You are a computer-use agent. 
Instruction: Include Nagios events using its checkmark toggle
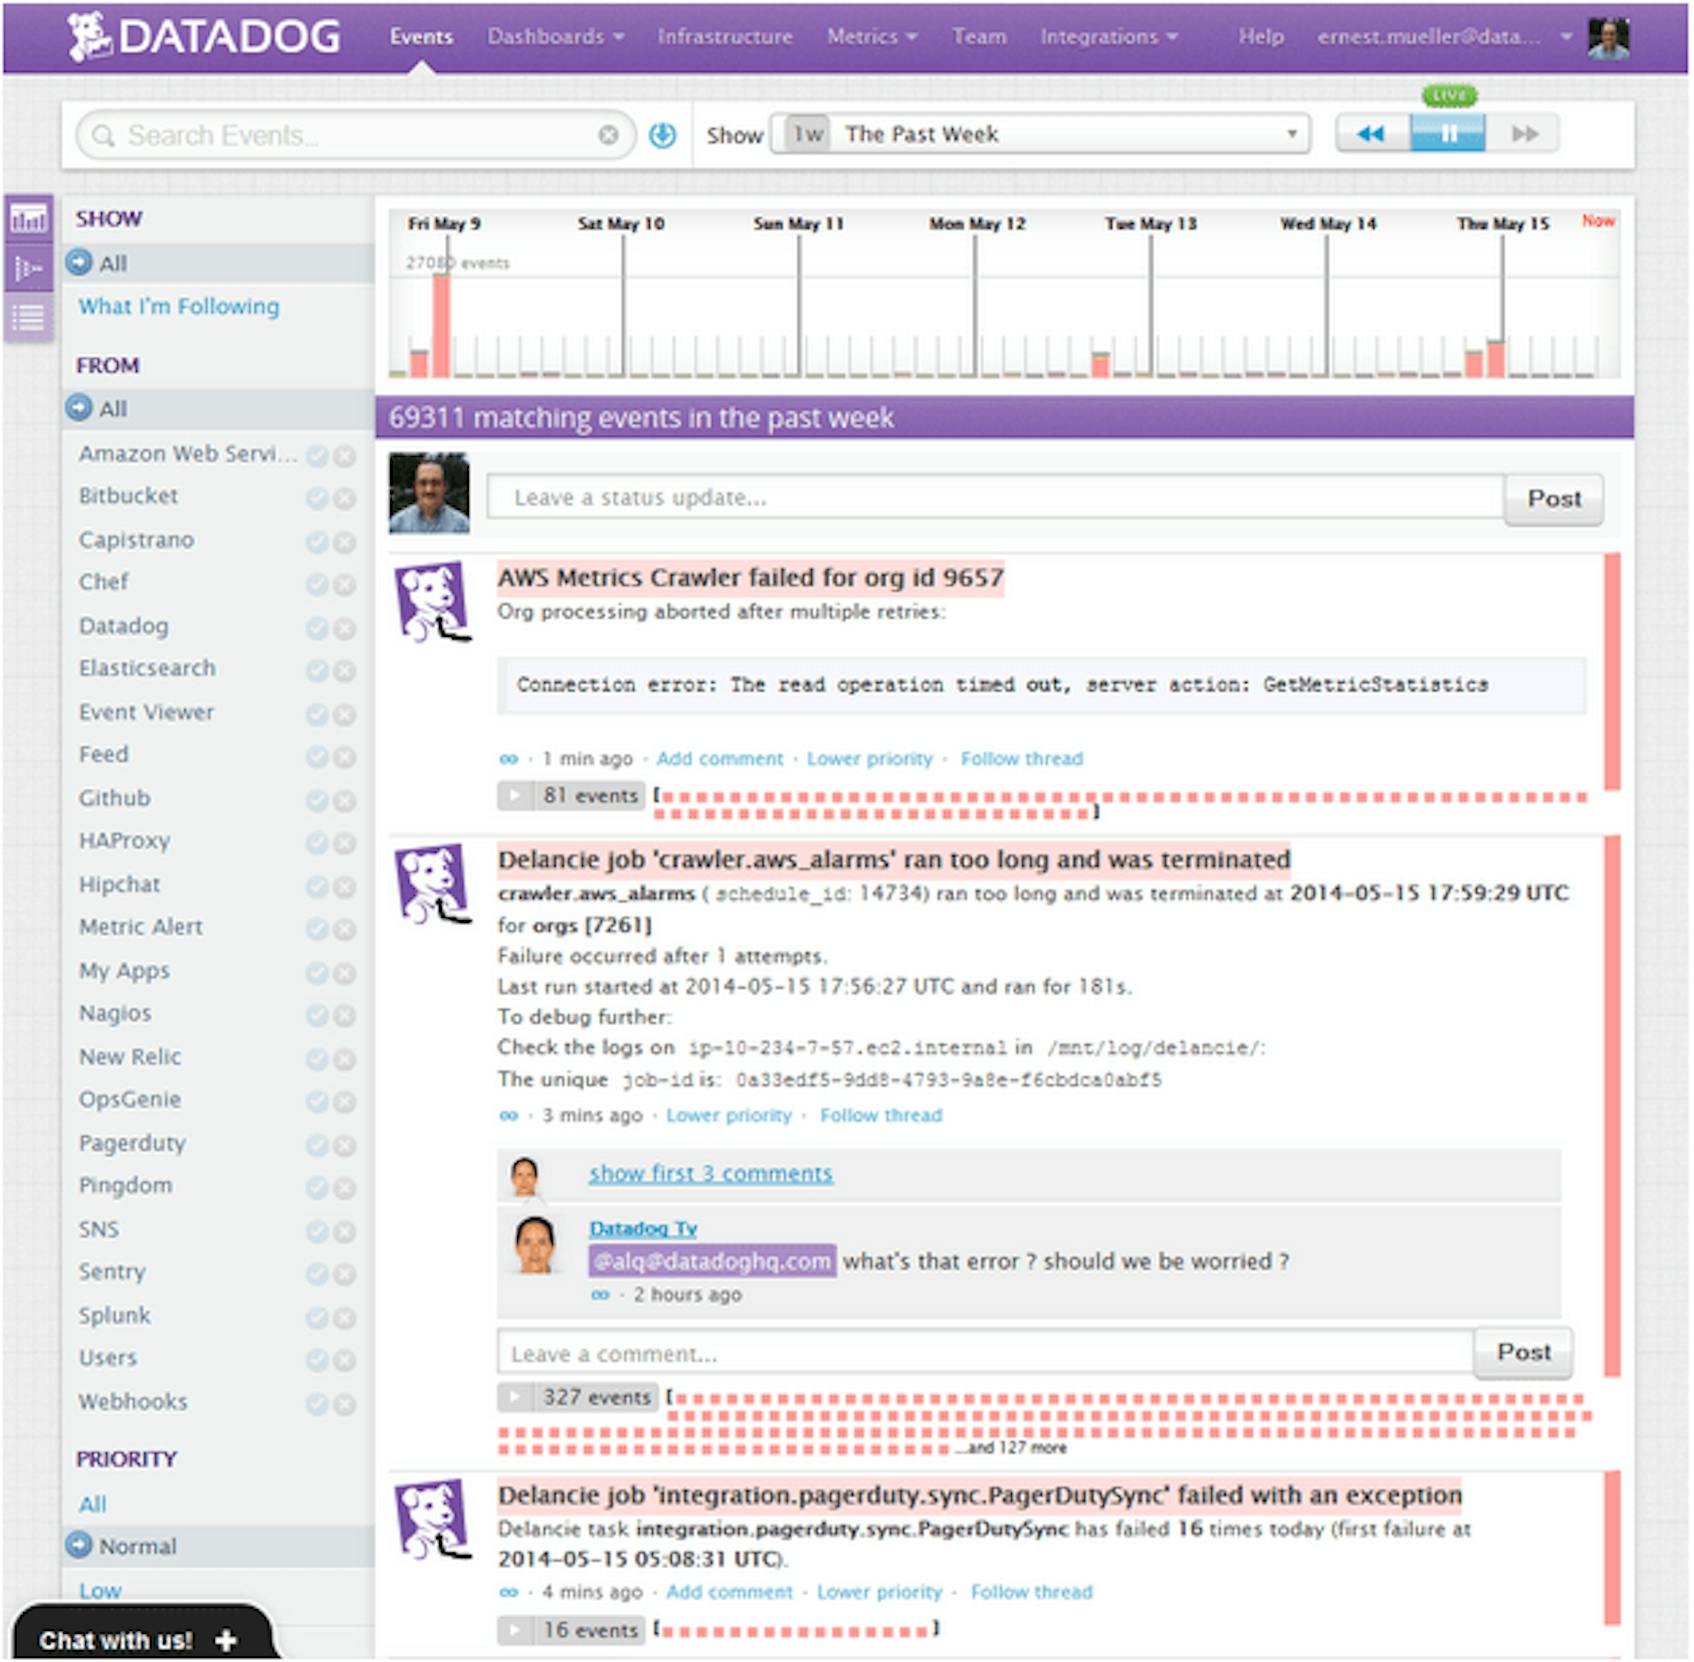[x=317, y=1014]
